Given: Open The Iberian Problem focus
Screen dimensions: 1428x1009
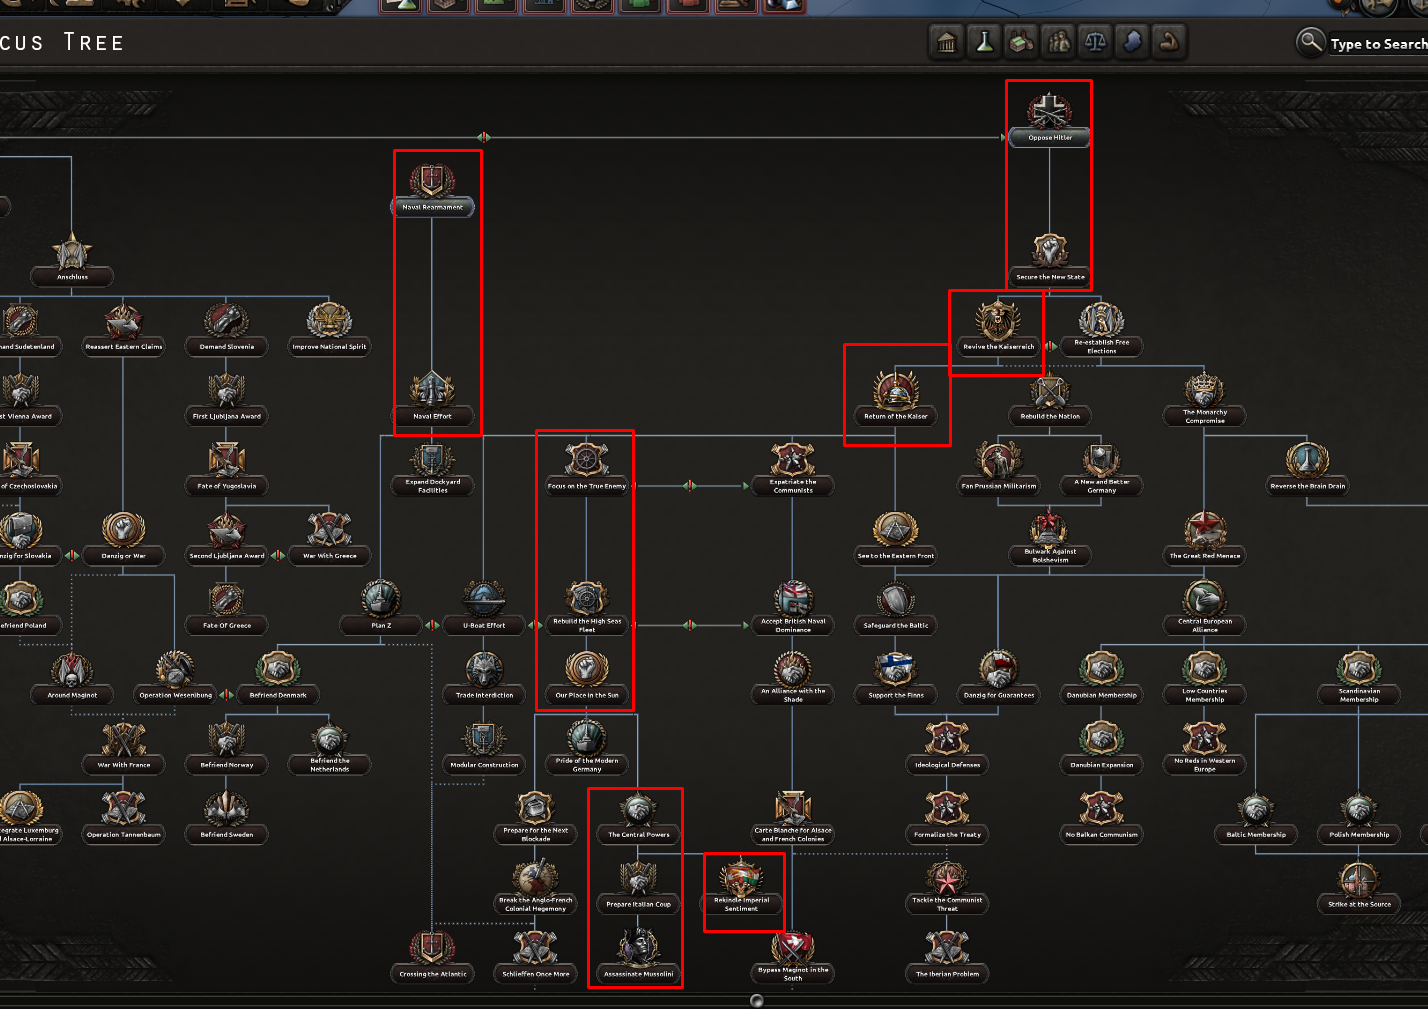Looking at the screenshot, I should coord(947,956).
